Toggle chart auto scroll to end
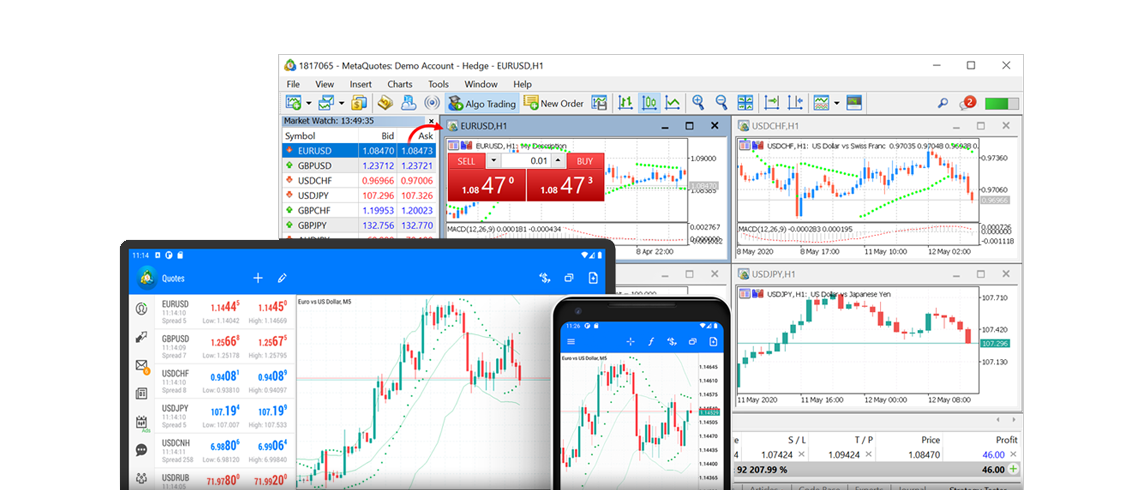 pyautogui.click(x=771, y=103)
